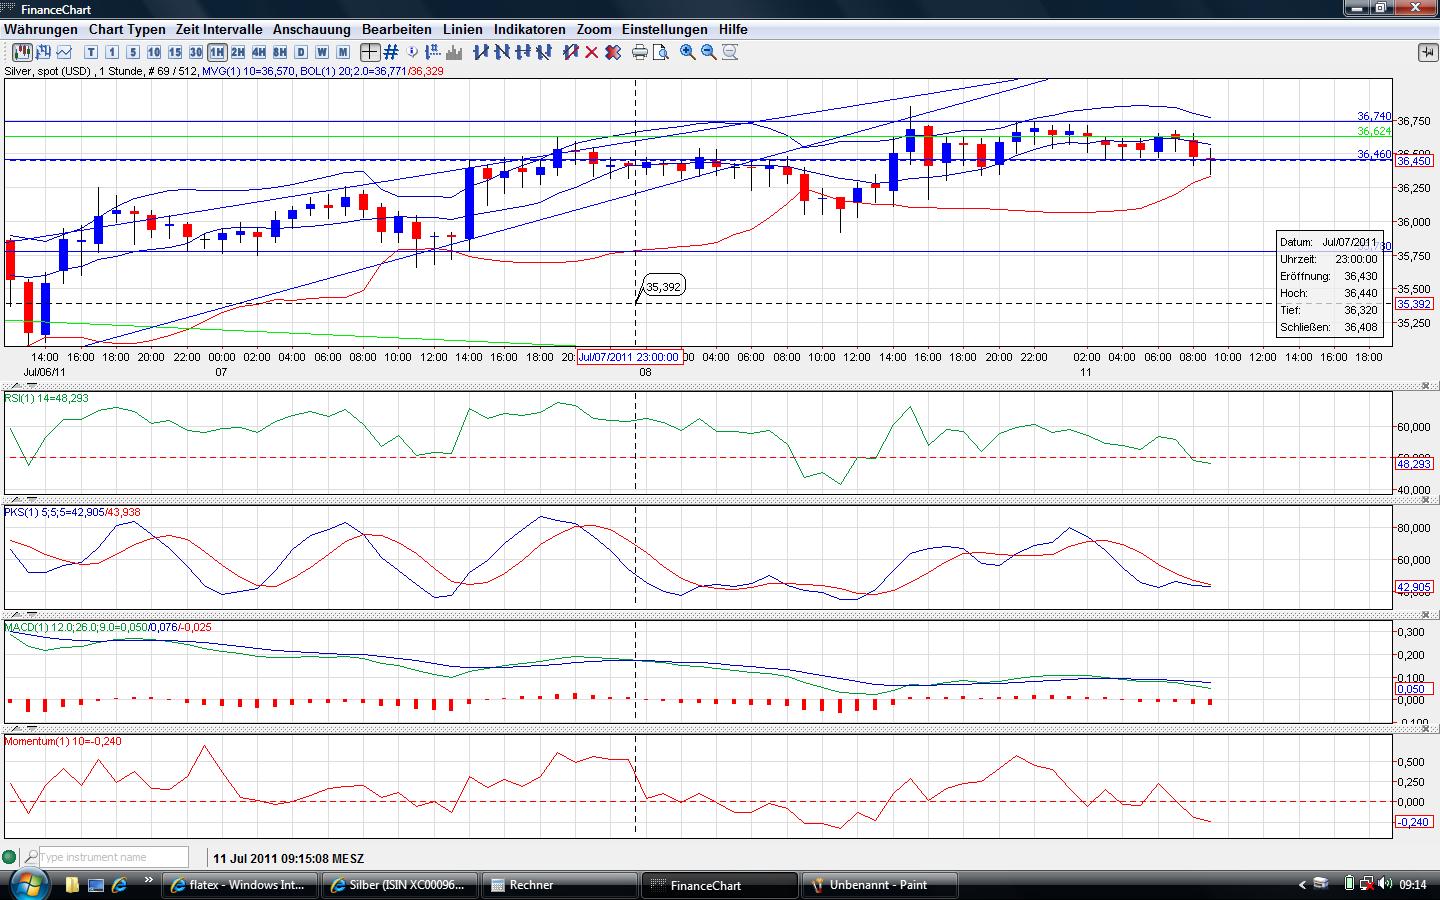Select the 2H interval button
Screen dimensions: 1440x900
click(x=238, y=52)
